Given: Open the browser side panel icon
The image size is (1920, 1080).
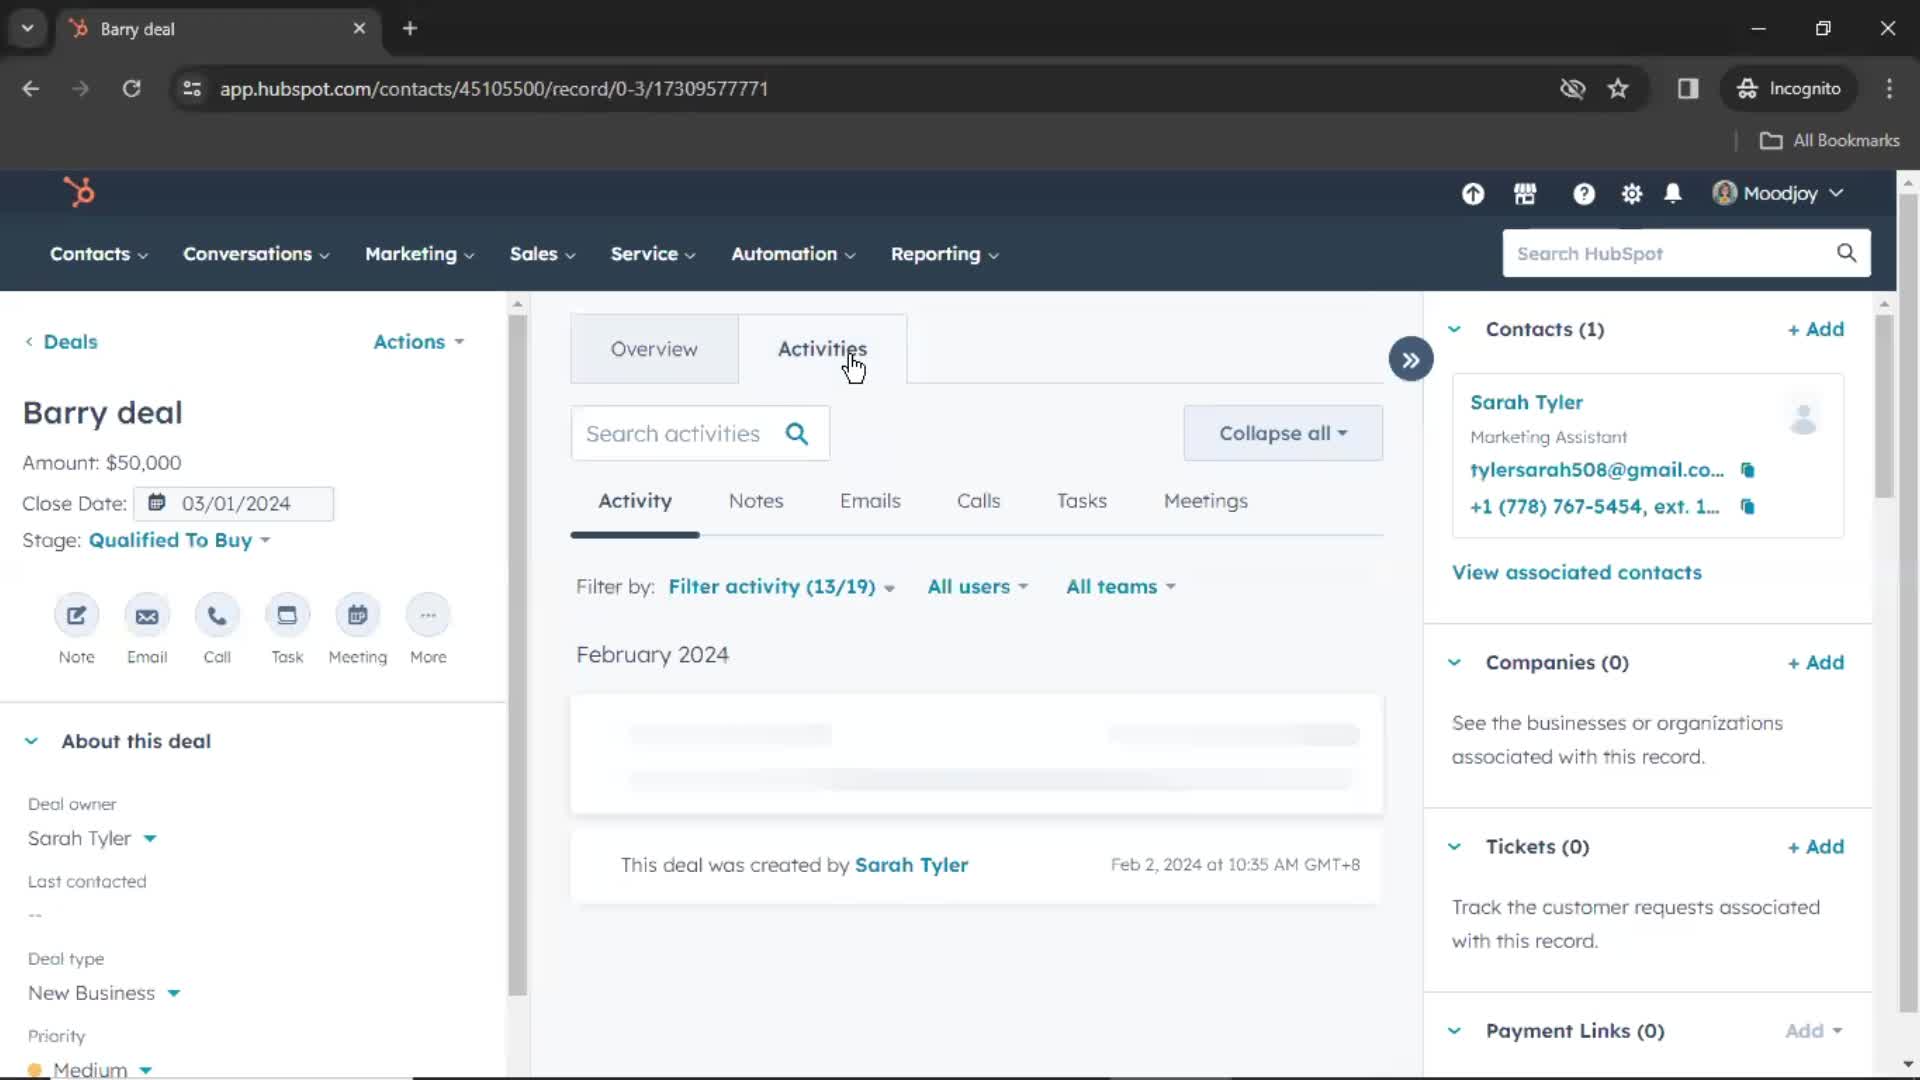Looking at the screenshot, I should 1688,89.
